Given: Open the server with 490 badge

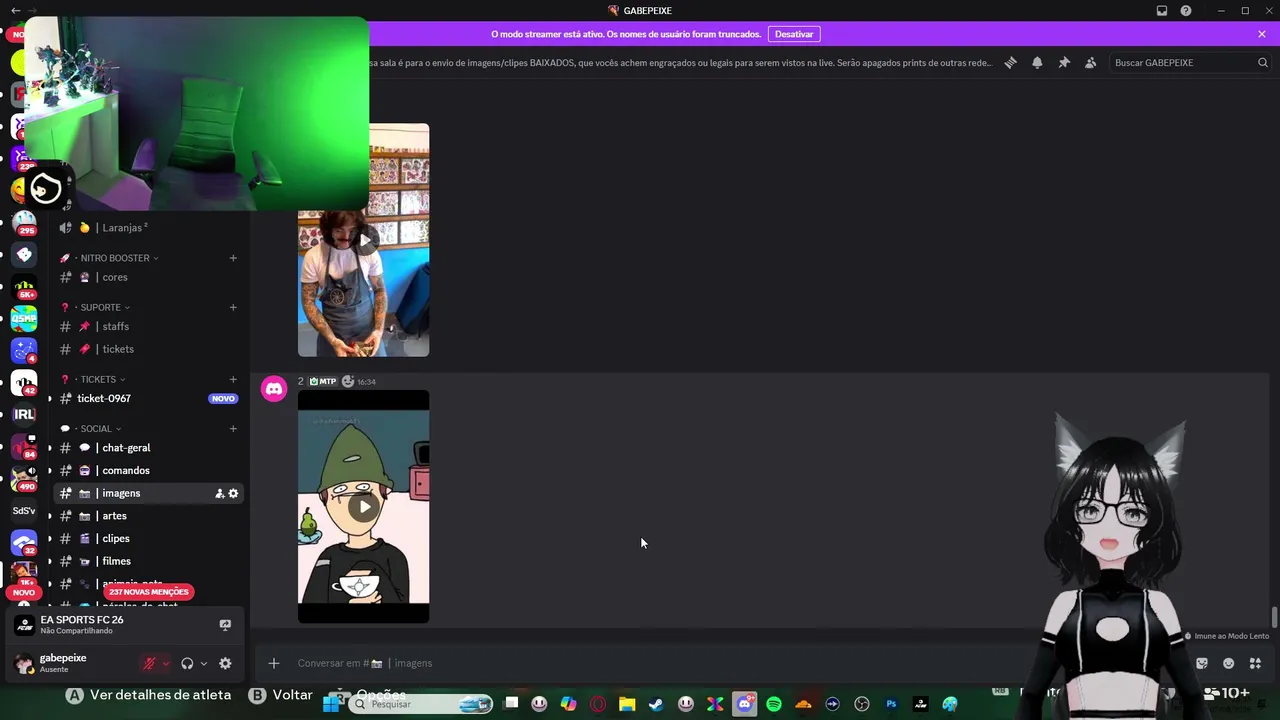Looking at the screenshot, I should tap(24, 478).
